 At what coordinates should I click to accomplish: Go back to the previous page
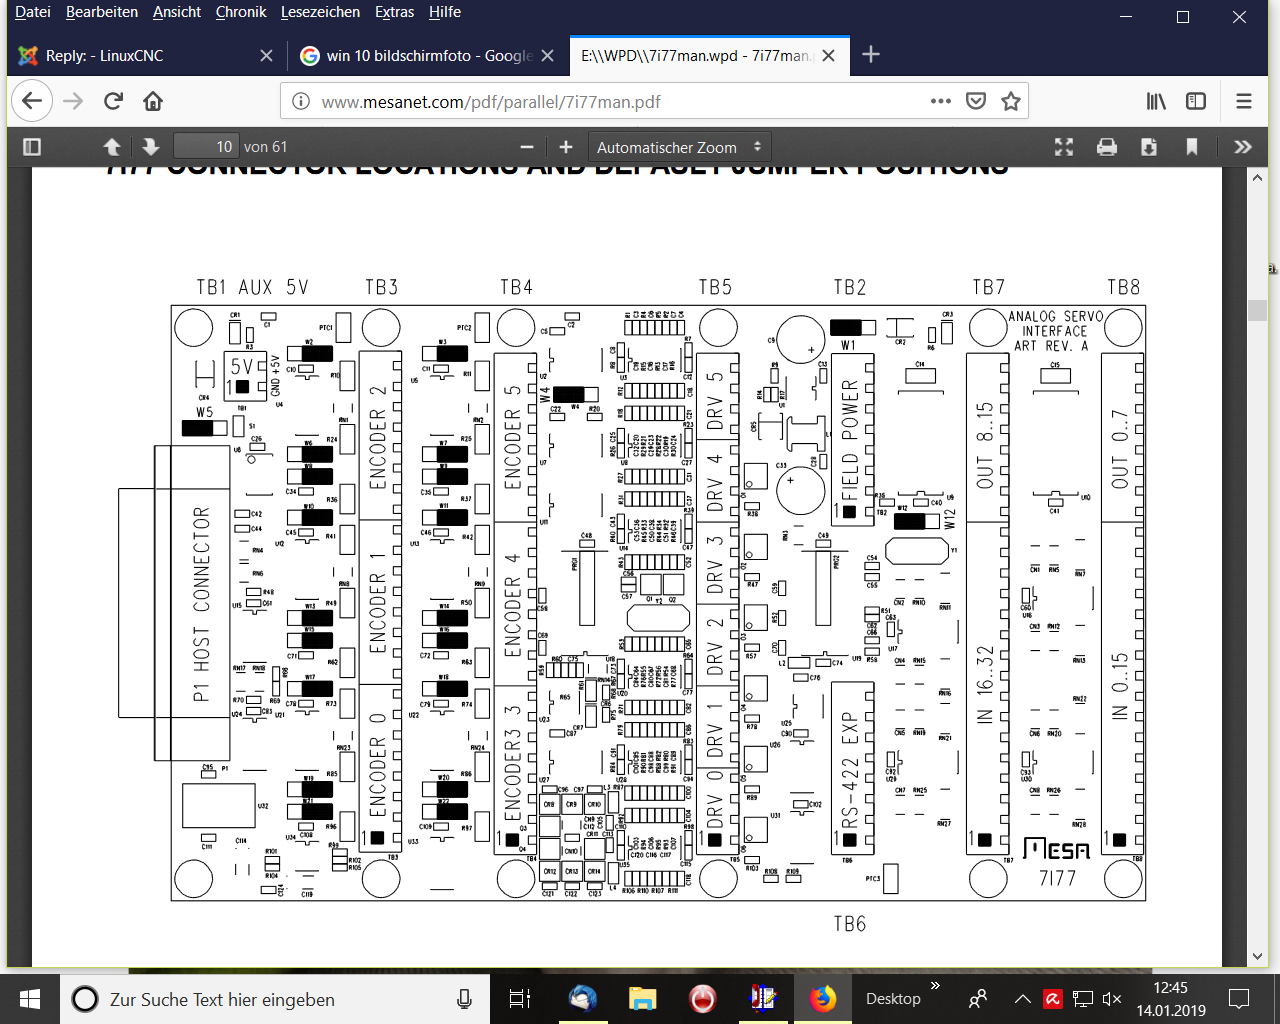click(32, 101)
